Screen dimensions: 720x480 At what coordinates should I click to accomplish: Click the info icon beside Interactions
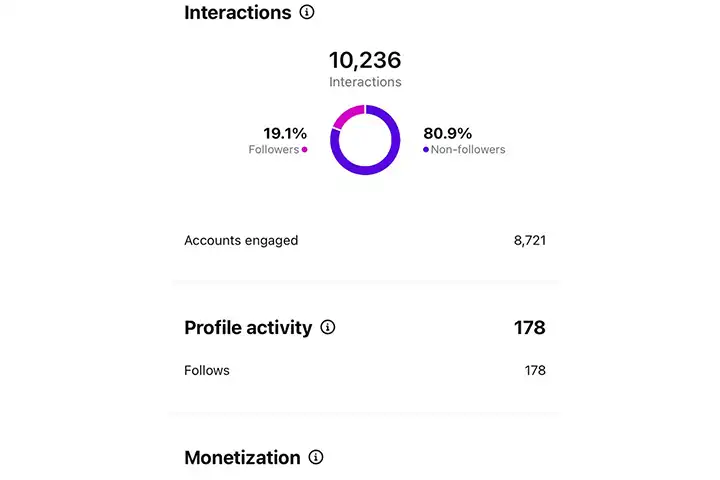tap(307, 13)
